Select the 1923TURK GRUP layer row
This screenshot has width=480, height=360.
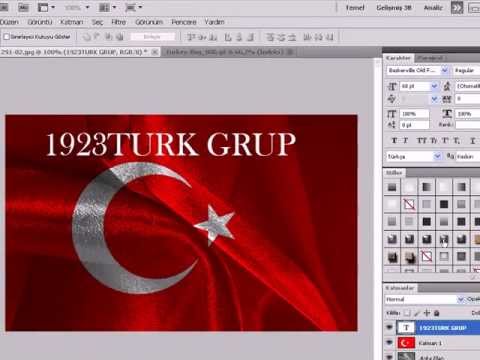[x=432, y=328]
